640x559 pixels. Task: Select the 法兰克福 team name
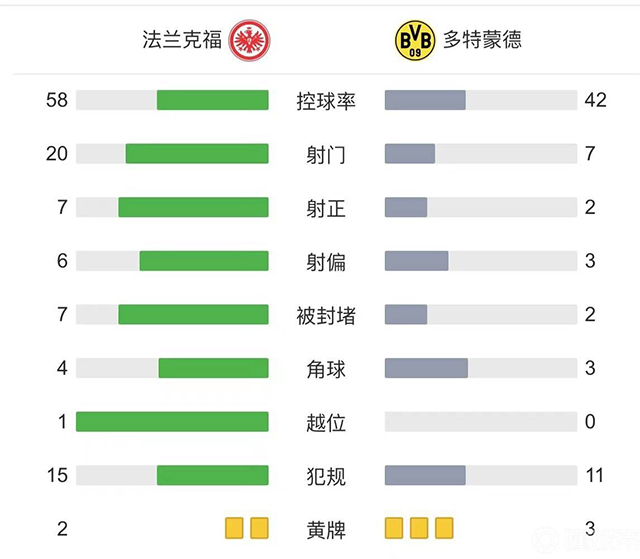181,40
